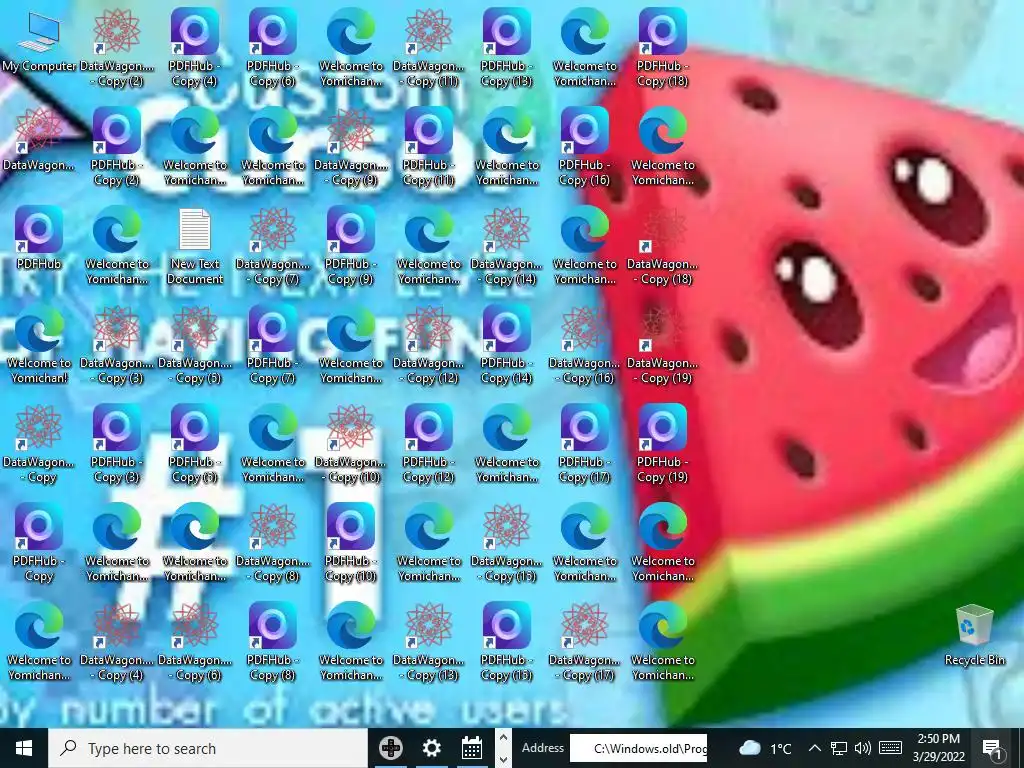This screenshot has width=1024, height=768.
Task: Click the Type here to search box
Action: (x=208, y=748)
